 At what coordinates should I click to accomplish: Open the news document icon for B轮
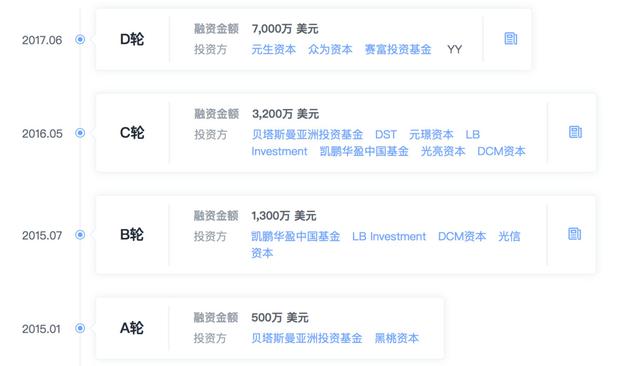point(575,233)
